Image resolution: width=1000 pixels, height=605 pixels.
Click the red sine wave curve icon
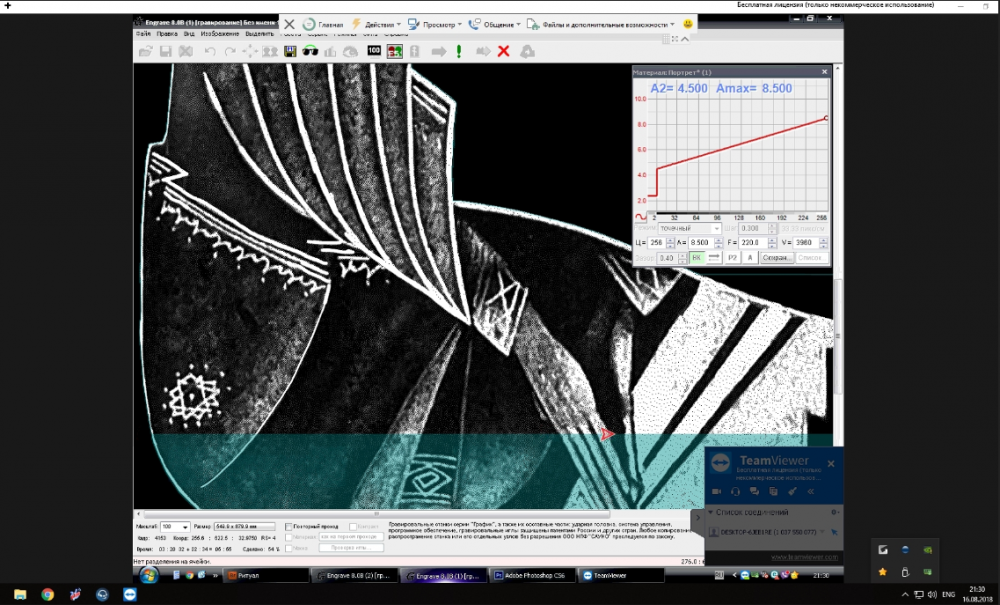[x=642, y=217]
